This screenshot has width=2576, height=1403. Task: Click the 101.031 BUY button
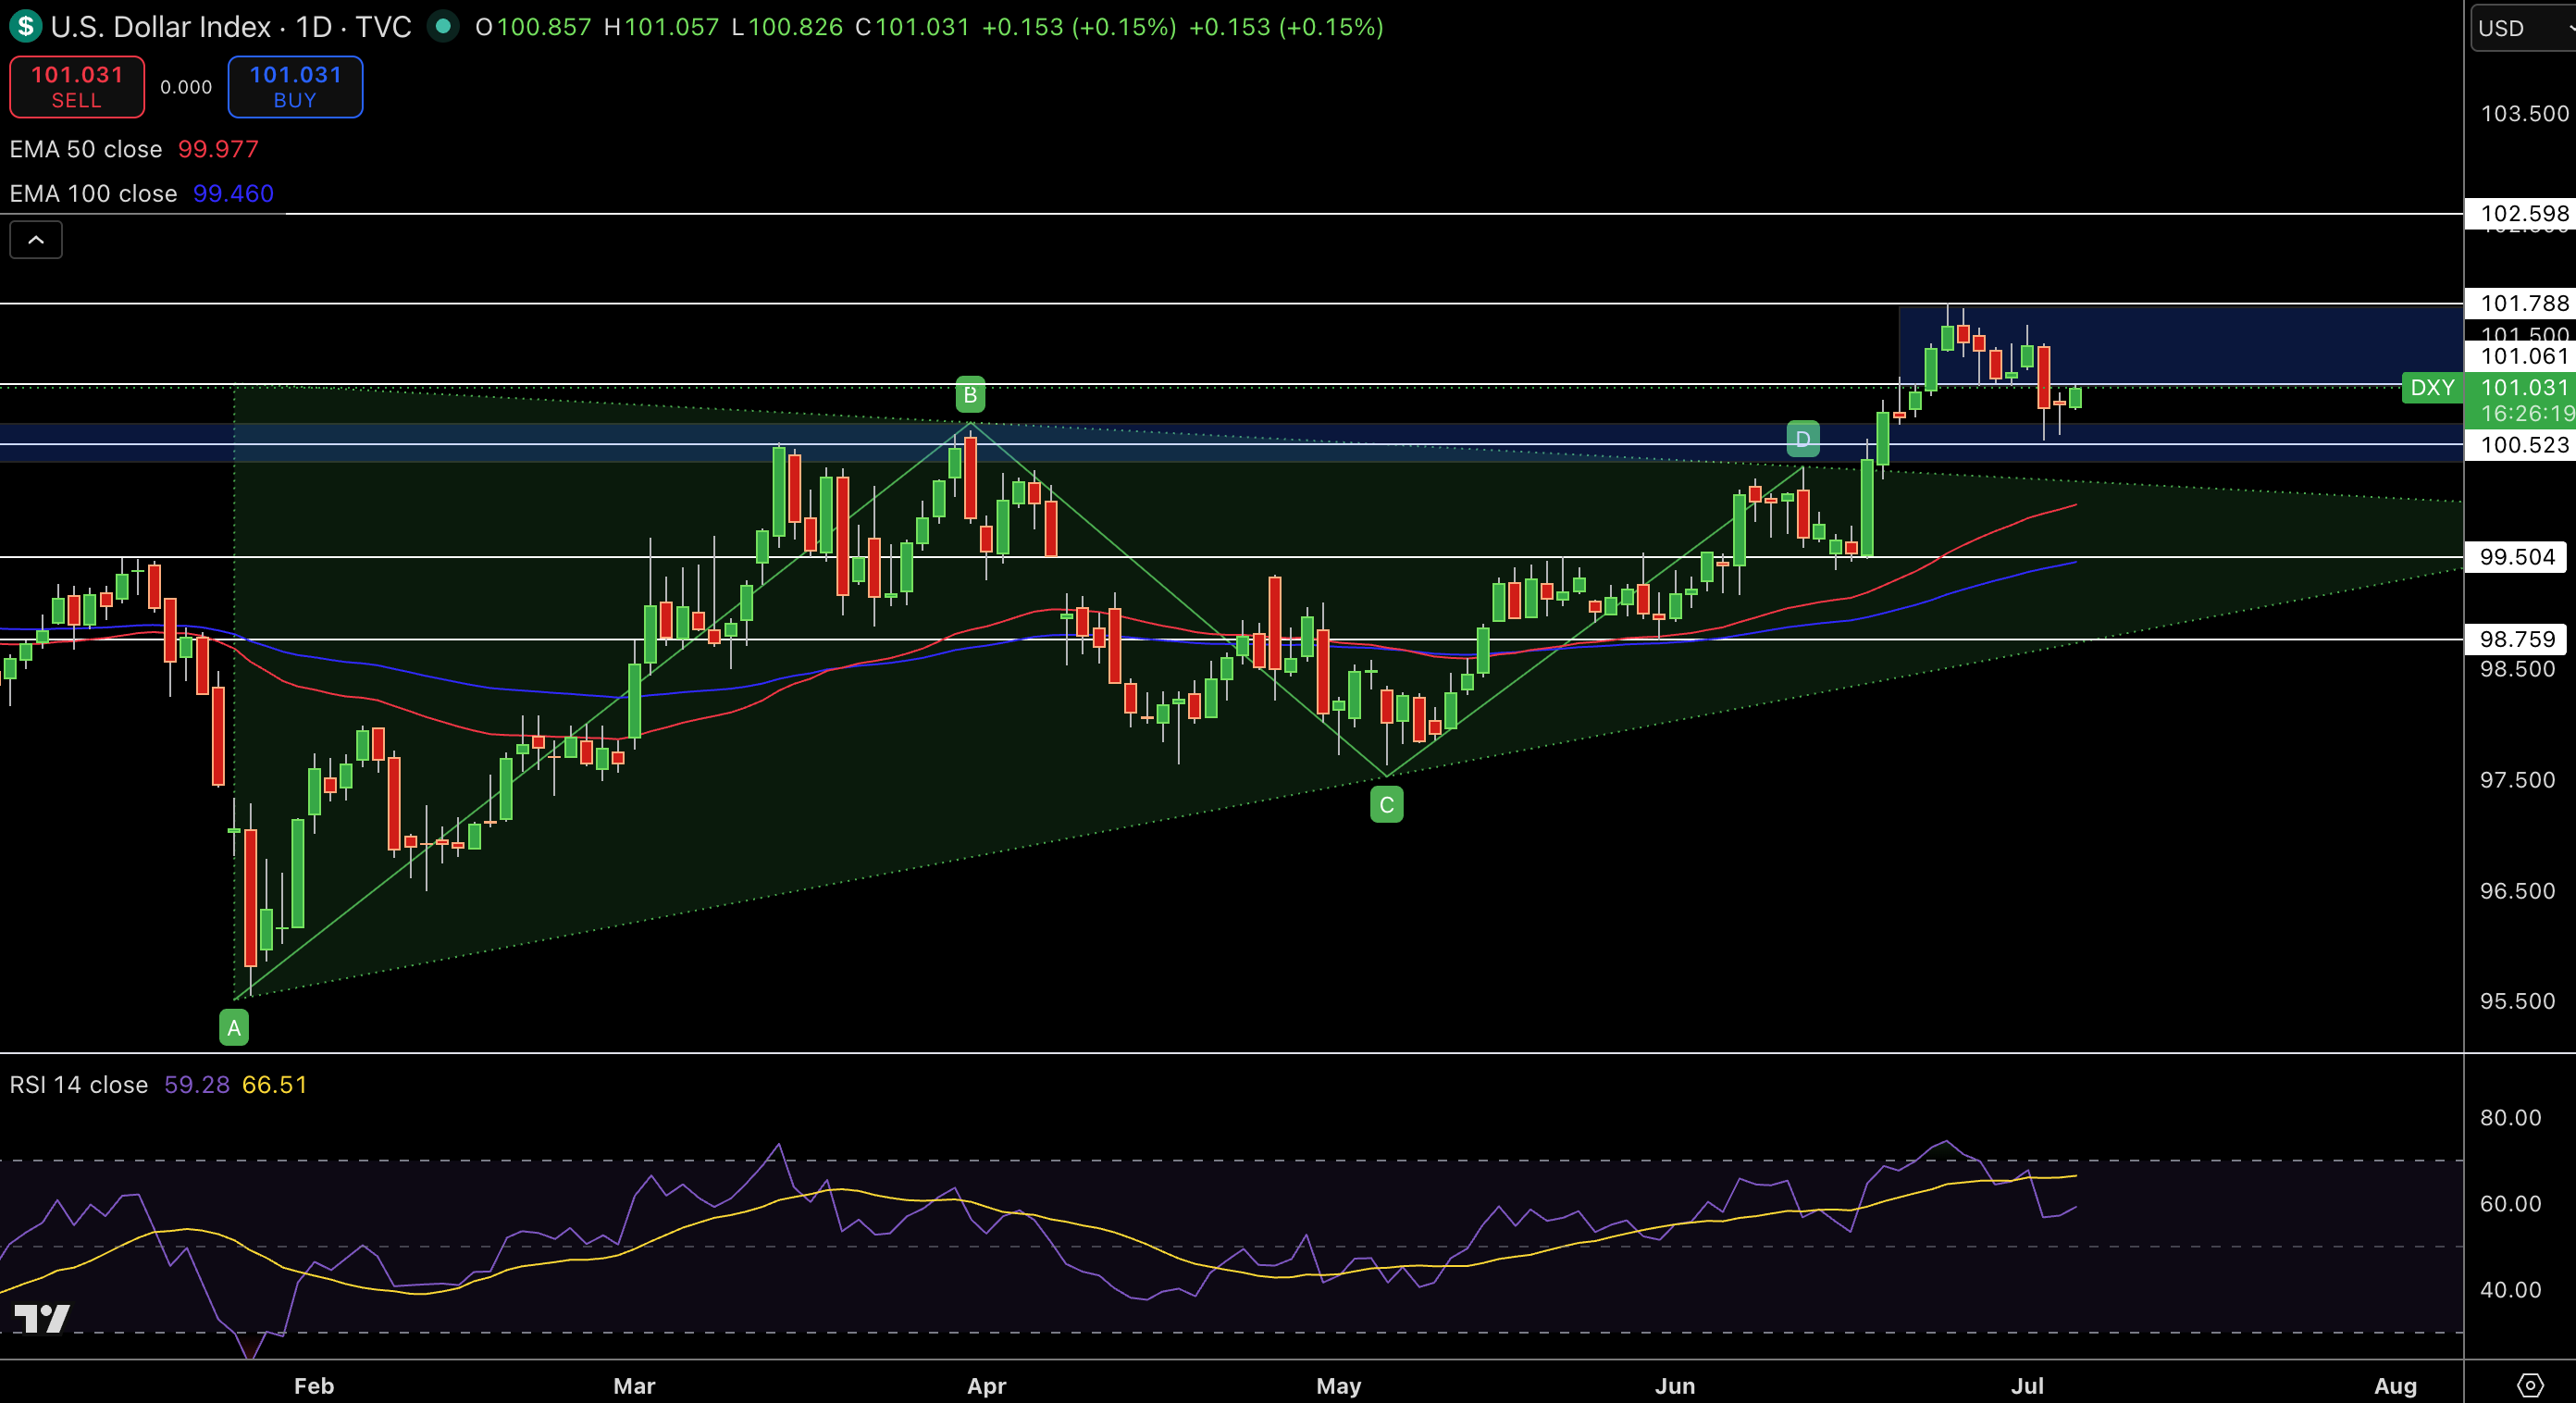(295, 87)
